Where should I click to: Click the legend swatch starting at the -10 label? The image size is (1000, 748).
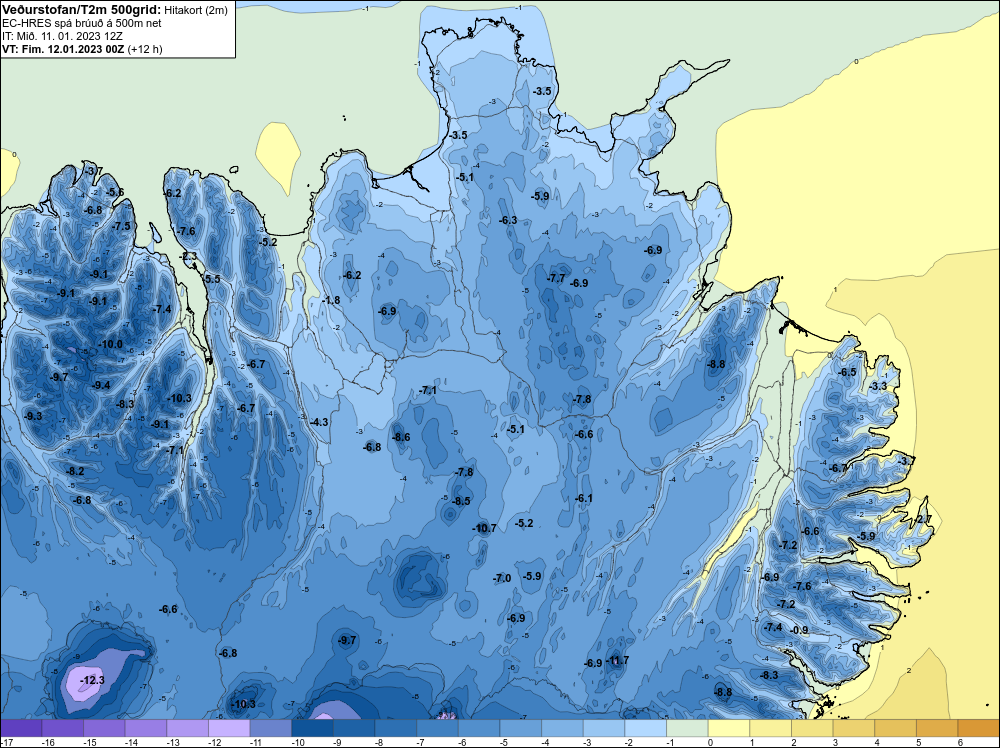click(312, 728)
